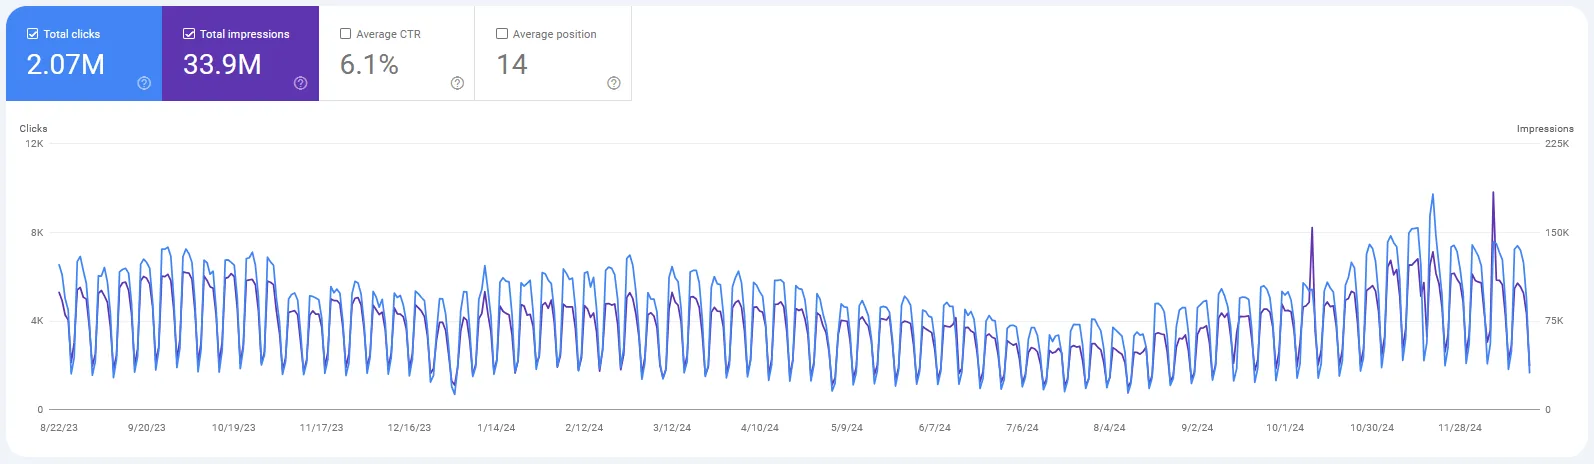Click the 10/19/23 date label
This screenshot has width=1594, height=464.
click(233, 428)
